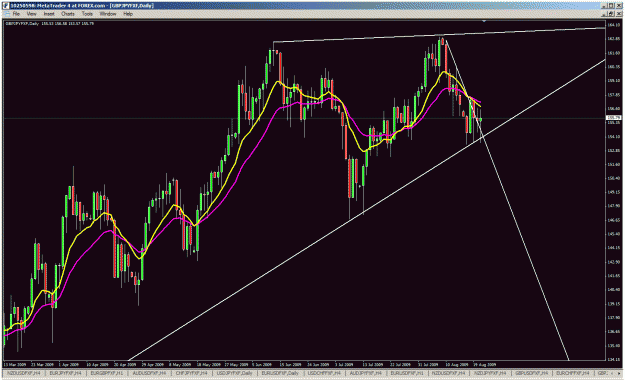
Task: Click the 164.10 price scale value
Action: coord(613,25)
